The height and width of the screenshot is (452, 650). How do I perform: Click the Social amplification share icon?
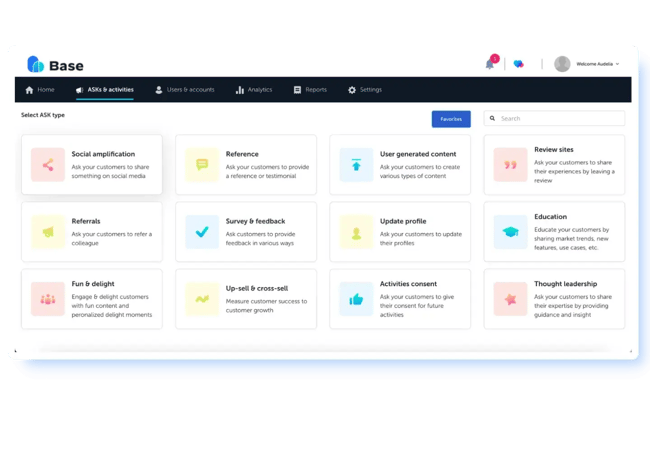(48, 165)
